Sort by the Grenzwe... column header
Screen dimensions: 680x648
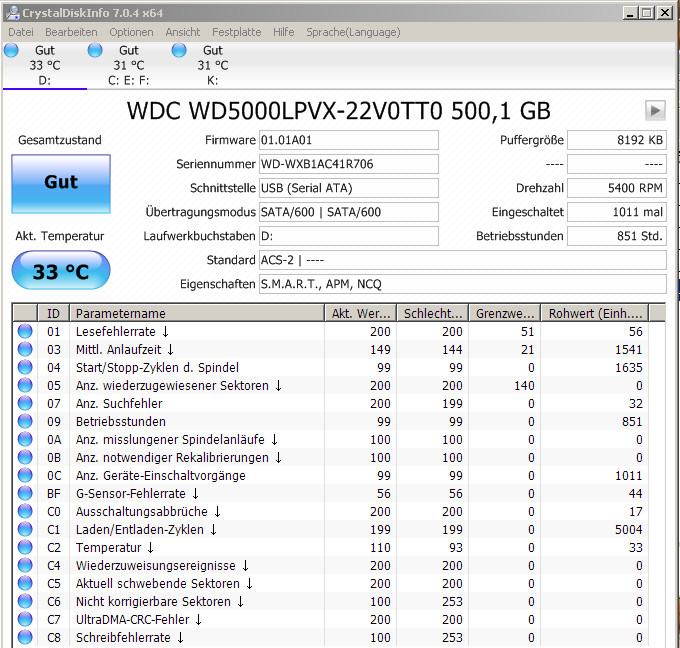coord(504,313)
